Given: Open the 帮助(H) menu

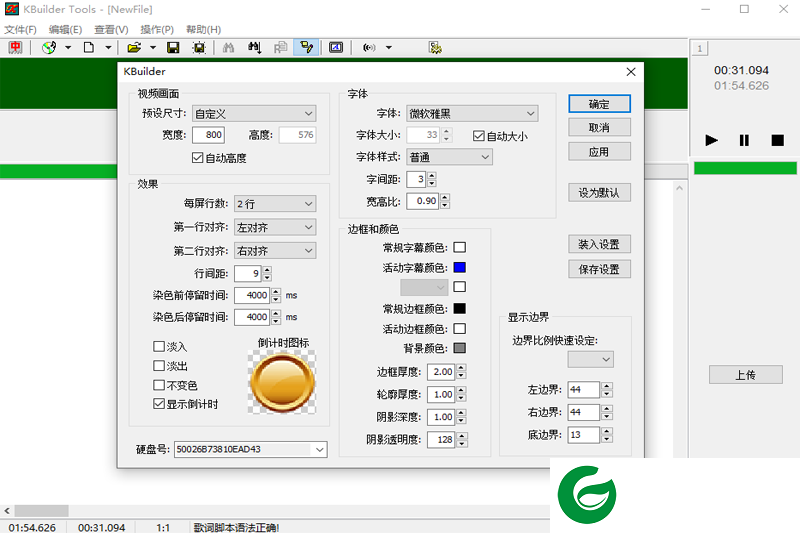Looking at the screenshot, I should click(x=204, y=30).
